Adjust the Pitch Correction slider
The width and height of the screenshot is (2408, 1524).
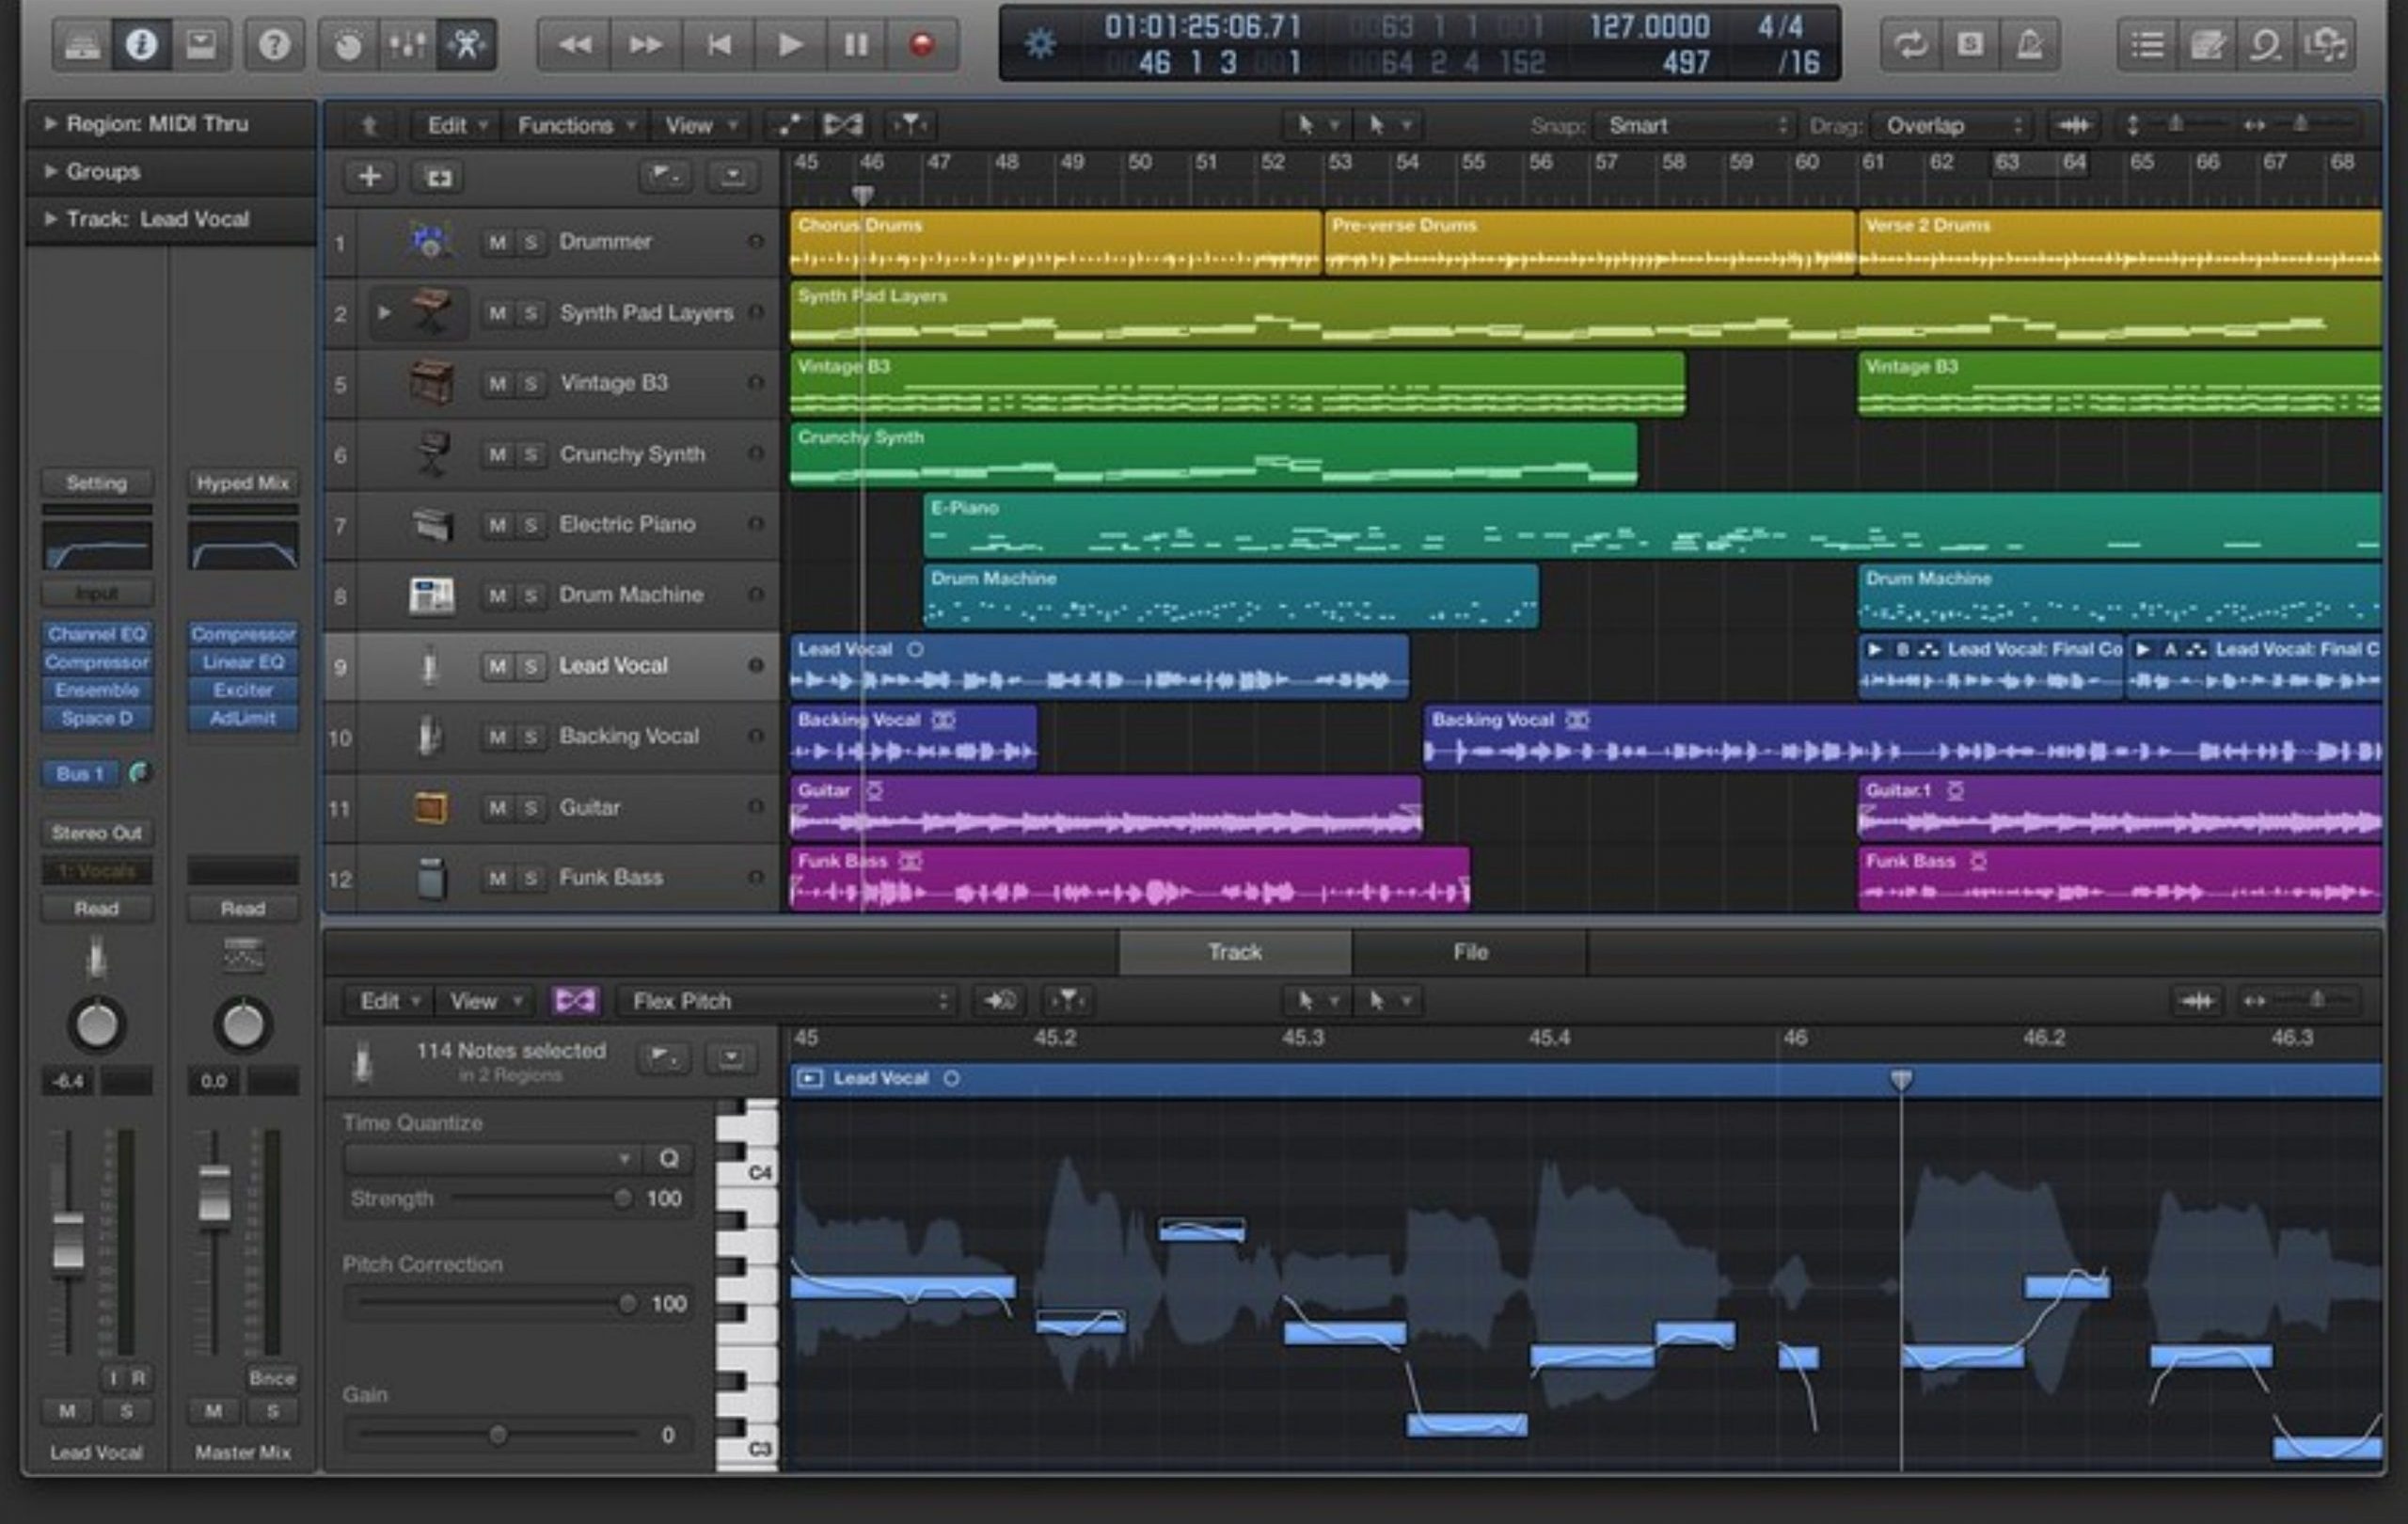627,1303
